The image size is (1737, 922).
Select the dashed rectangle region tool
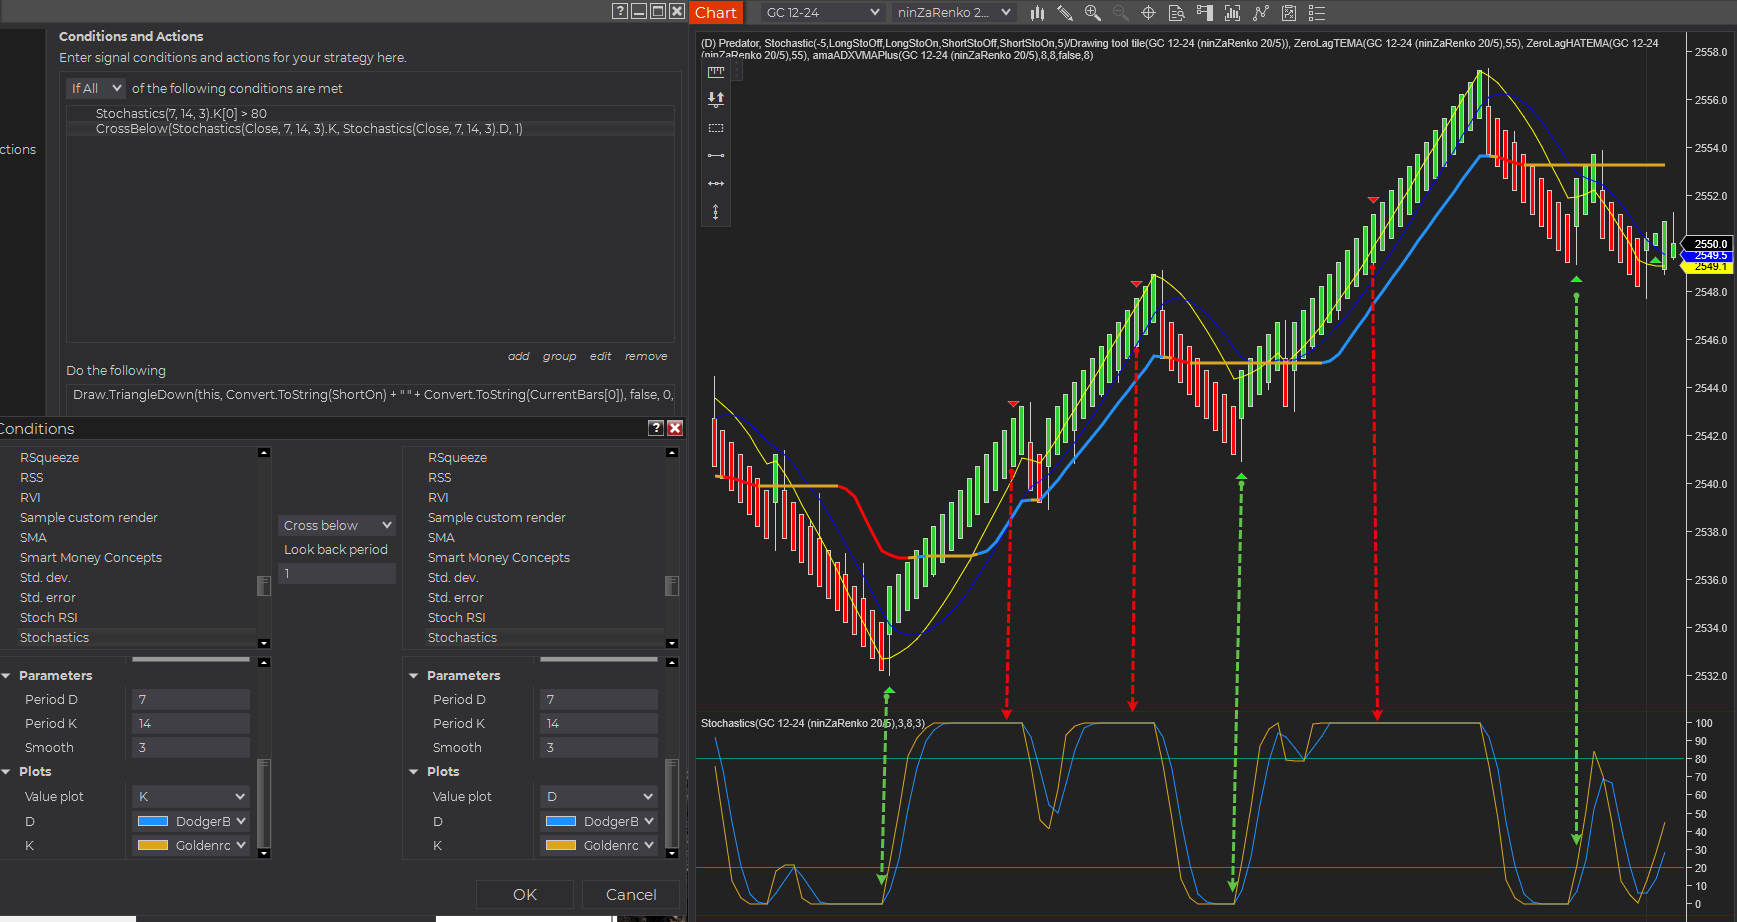point(715,128)
